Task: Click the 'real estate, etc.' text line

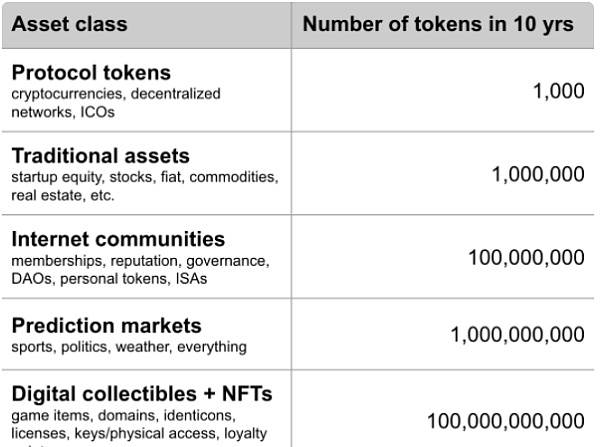Action: (x=63, y=196)
